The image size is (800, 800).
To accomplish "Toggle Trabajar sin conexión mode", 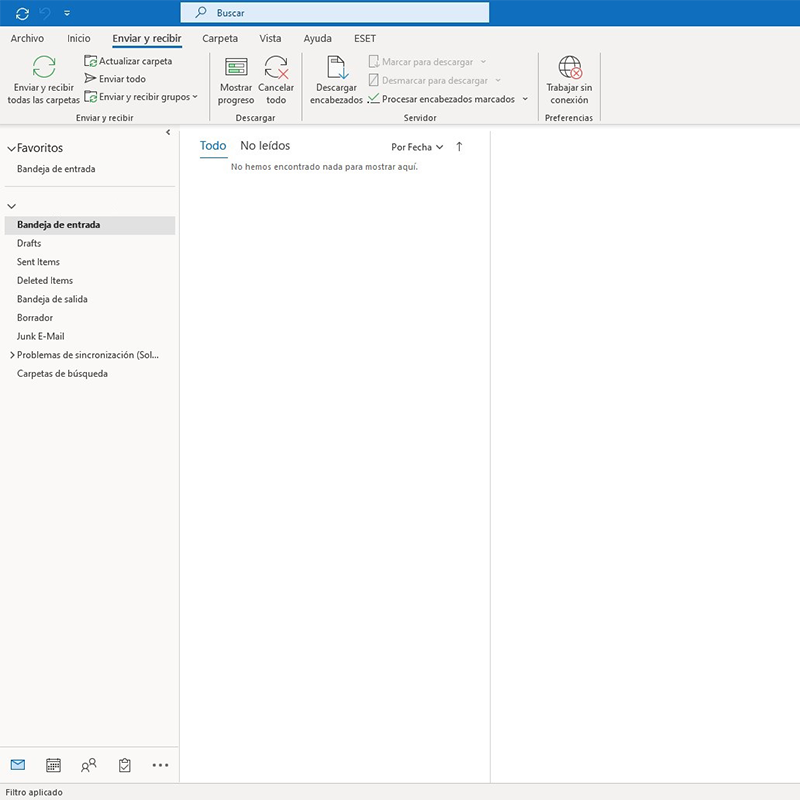I will pyautogui.click(x=569, y=68).
